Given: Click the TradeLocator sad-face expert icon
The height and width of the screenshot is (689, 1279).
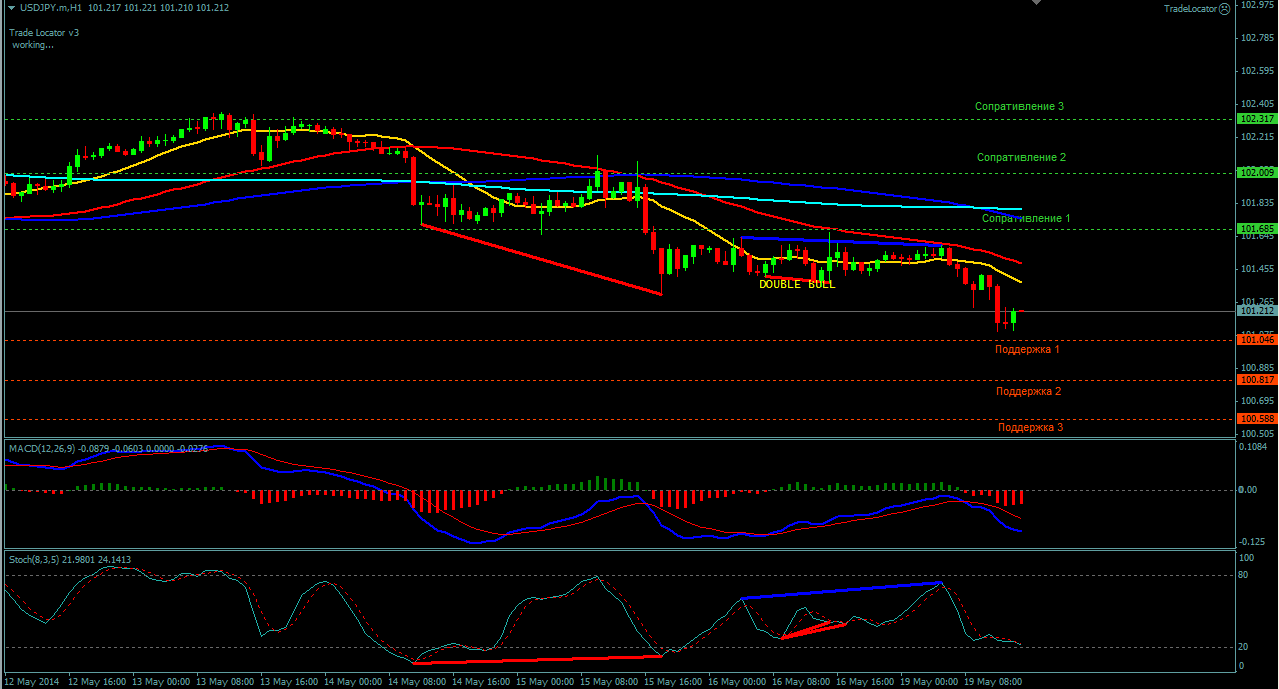Looking at the screenshot, I should (1225, 8).
